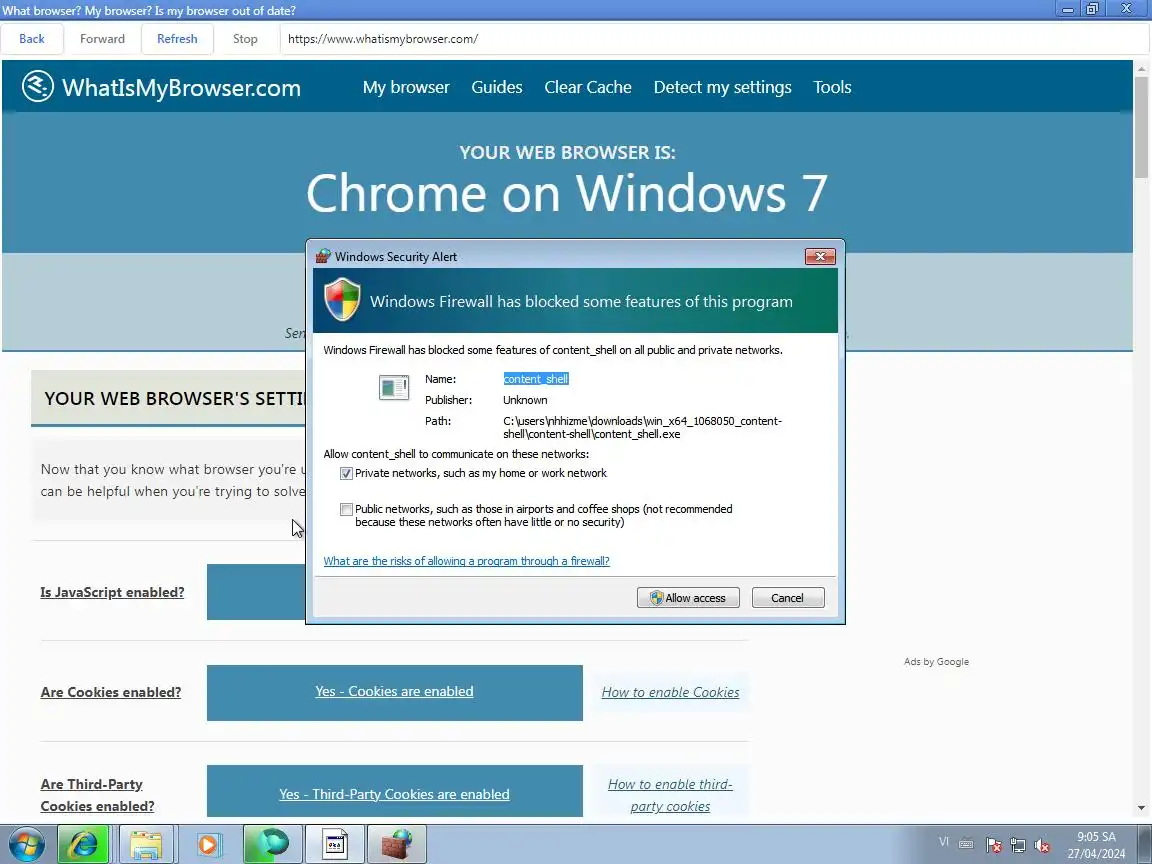Click the content_shell program icon in the dialog
Screen dimensions: 1152x864
(394, 387)
